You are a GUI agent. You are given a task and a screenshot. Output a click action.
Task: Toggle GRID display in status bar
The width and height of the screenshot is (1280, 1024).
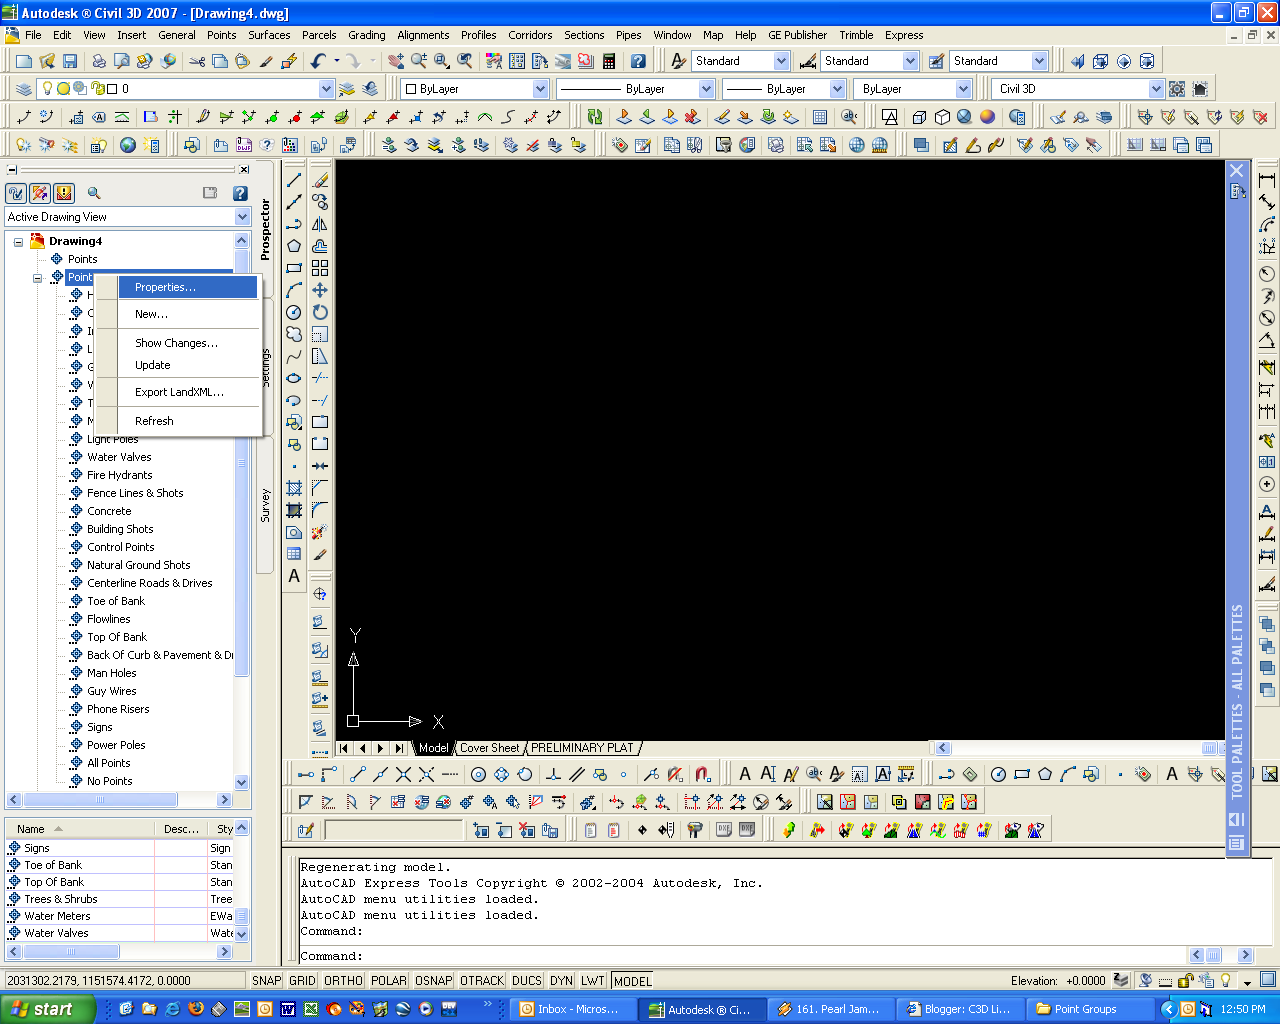302,981
